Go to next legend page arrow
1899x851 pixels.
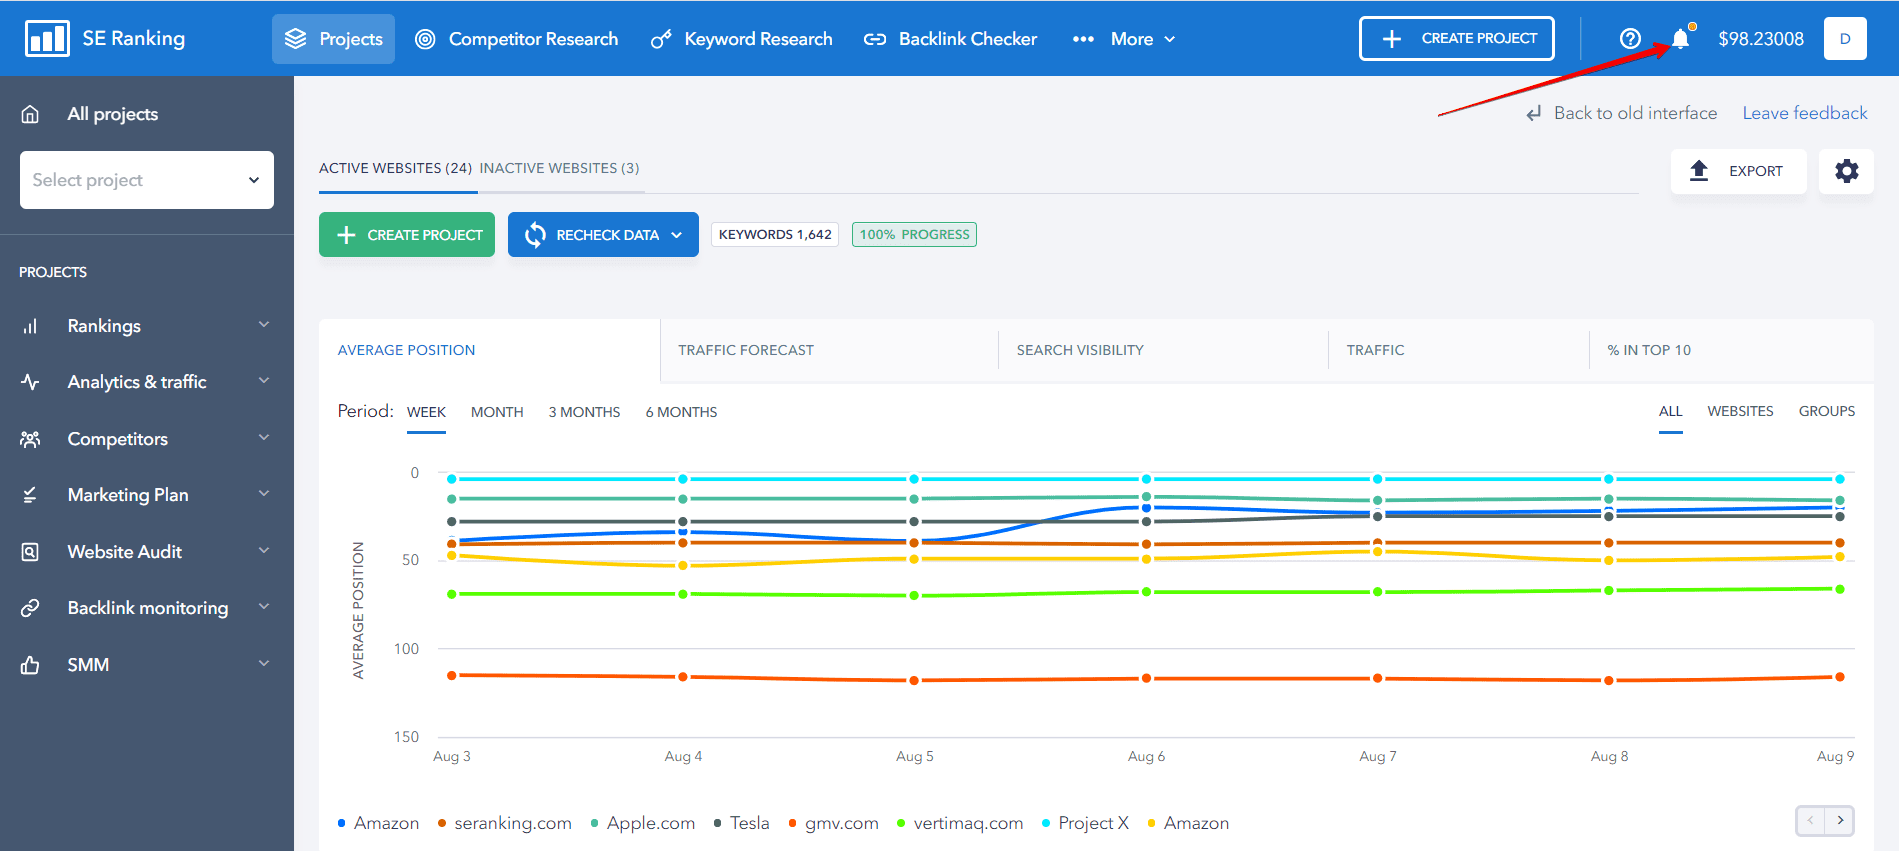pyautogui.click(x=1840, y=820)
